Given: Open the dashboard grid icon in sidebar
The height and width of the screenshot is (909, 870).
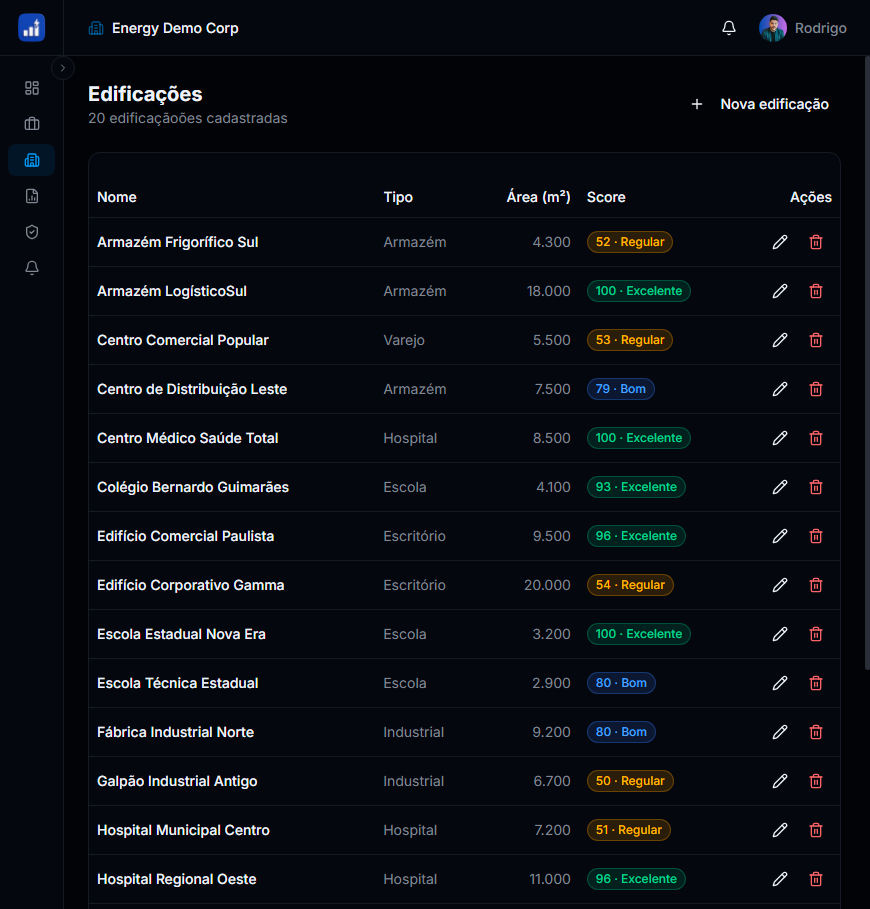Looking at the screenshot, I should 31,88.
